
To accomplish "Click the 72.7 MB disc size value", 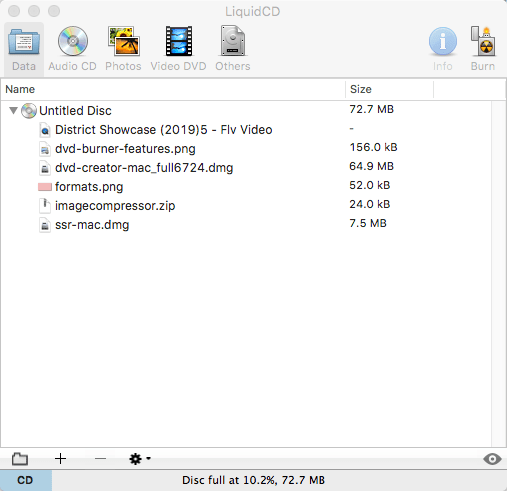I will click(372, 109).
